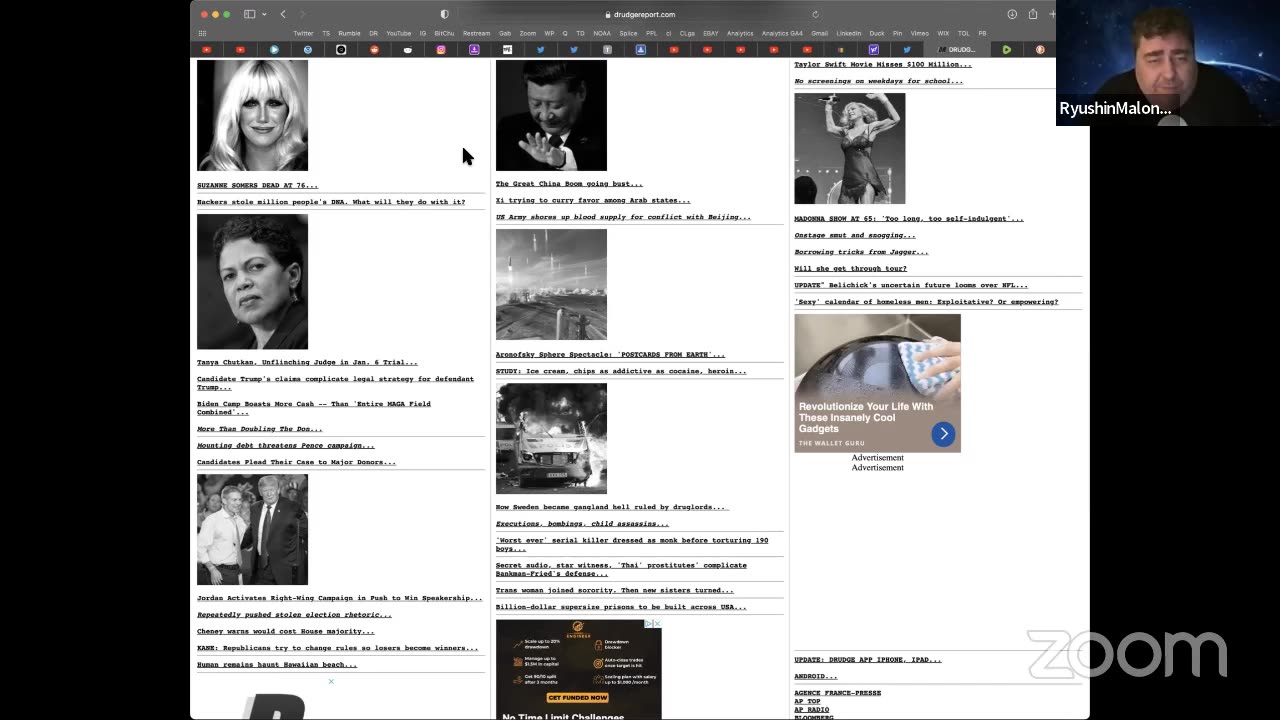The height and width of the screenshot is (720, 1280).
Task: Close the bottom-left ad with X icon
Action: tap(331, 682)
